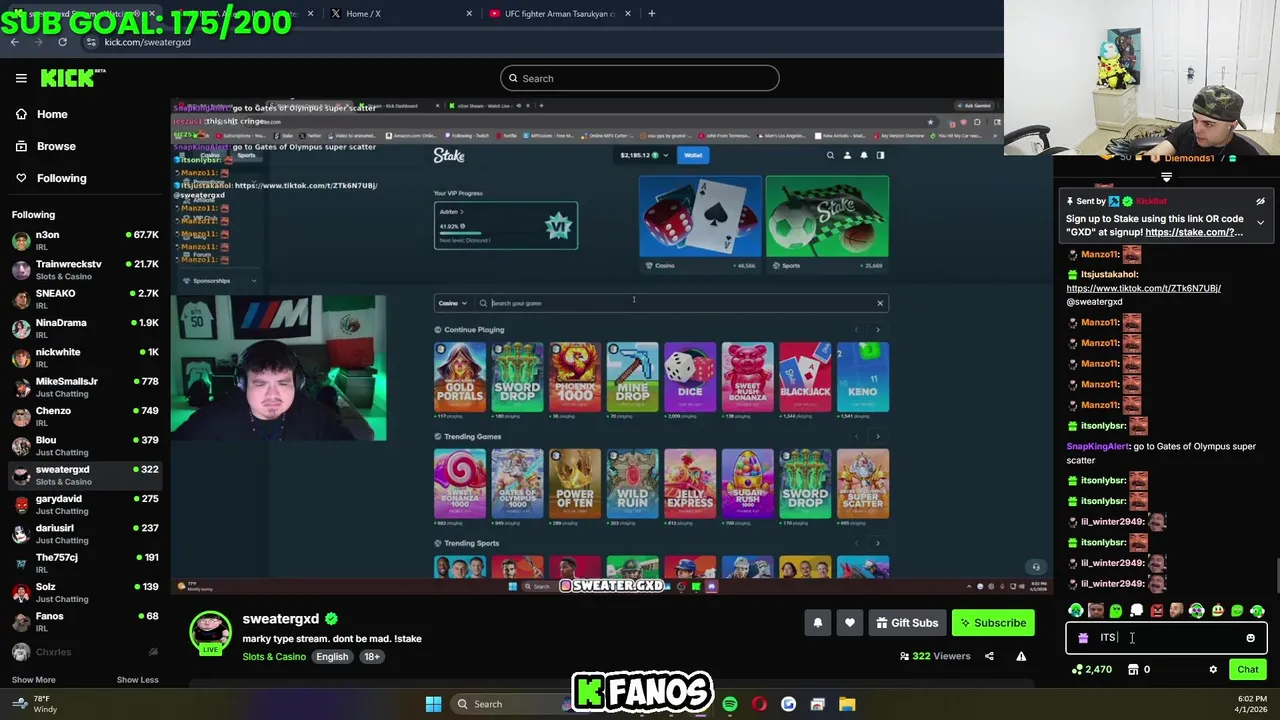Open File Explorer from the taskbar
The width and height of the screenshot is (1280, 720).
847,704
